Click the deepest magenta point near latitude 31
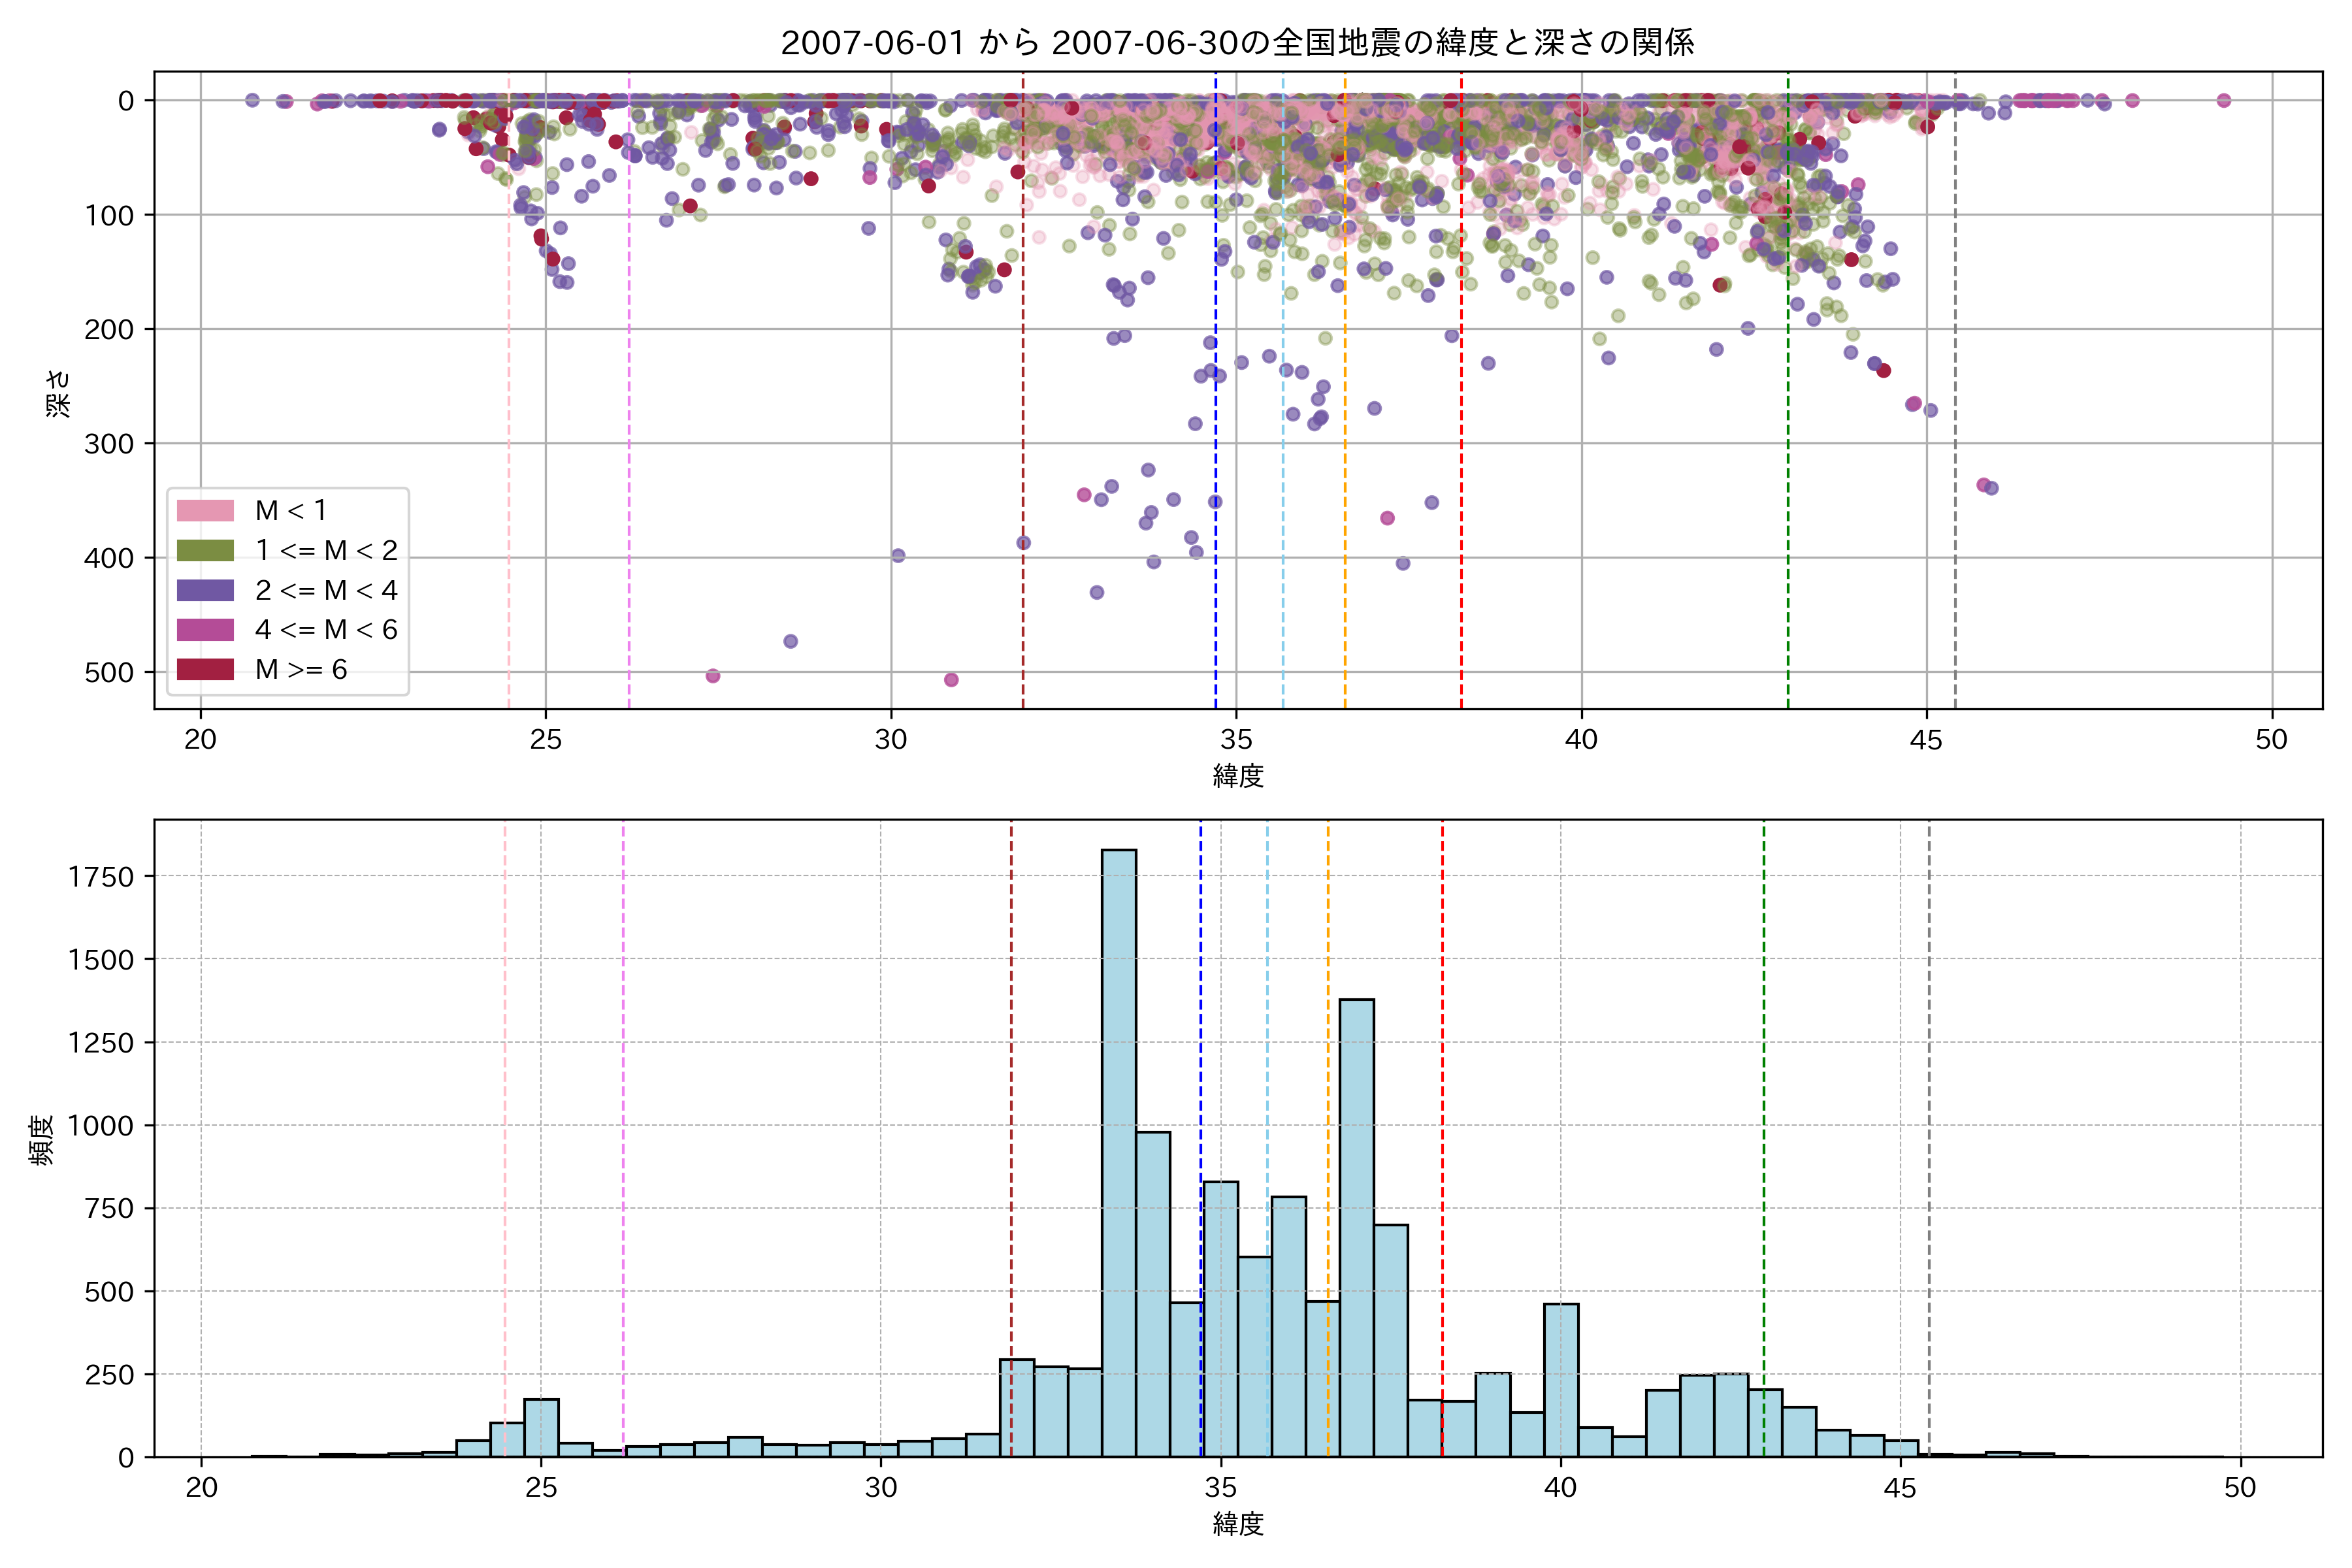This screenshot has height=1568, width=2352. [x=951, y=680]
